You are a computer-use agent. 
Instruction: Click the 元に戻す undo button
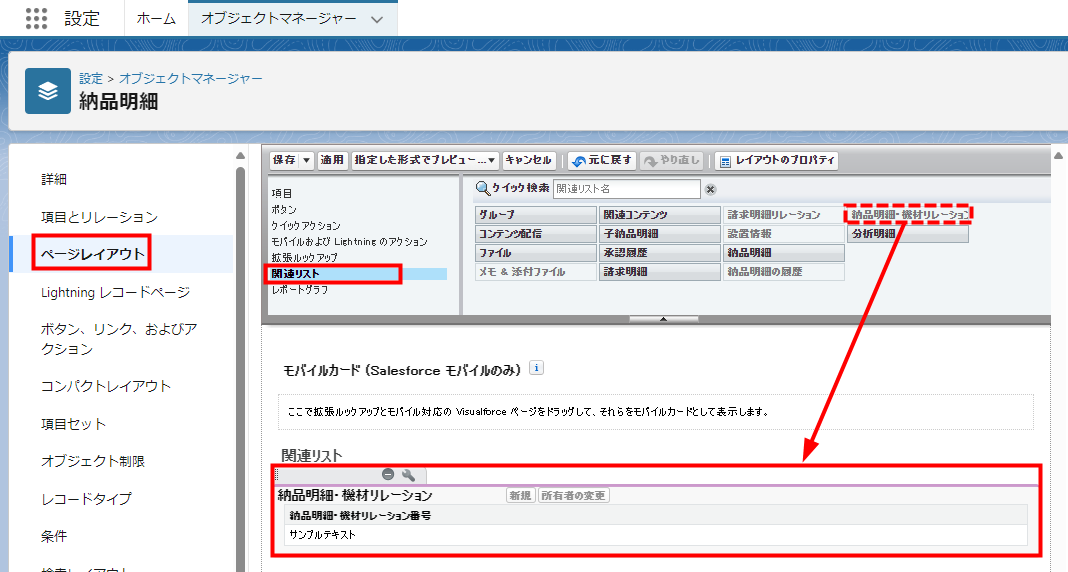point(602,160)
